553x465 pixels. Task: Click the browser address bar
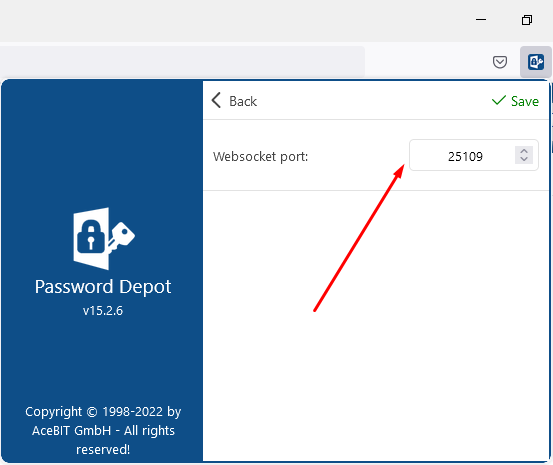182,61
